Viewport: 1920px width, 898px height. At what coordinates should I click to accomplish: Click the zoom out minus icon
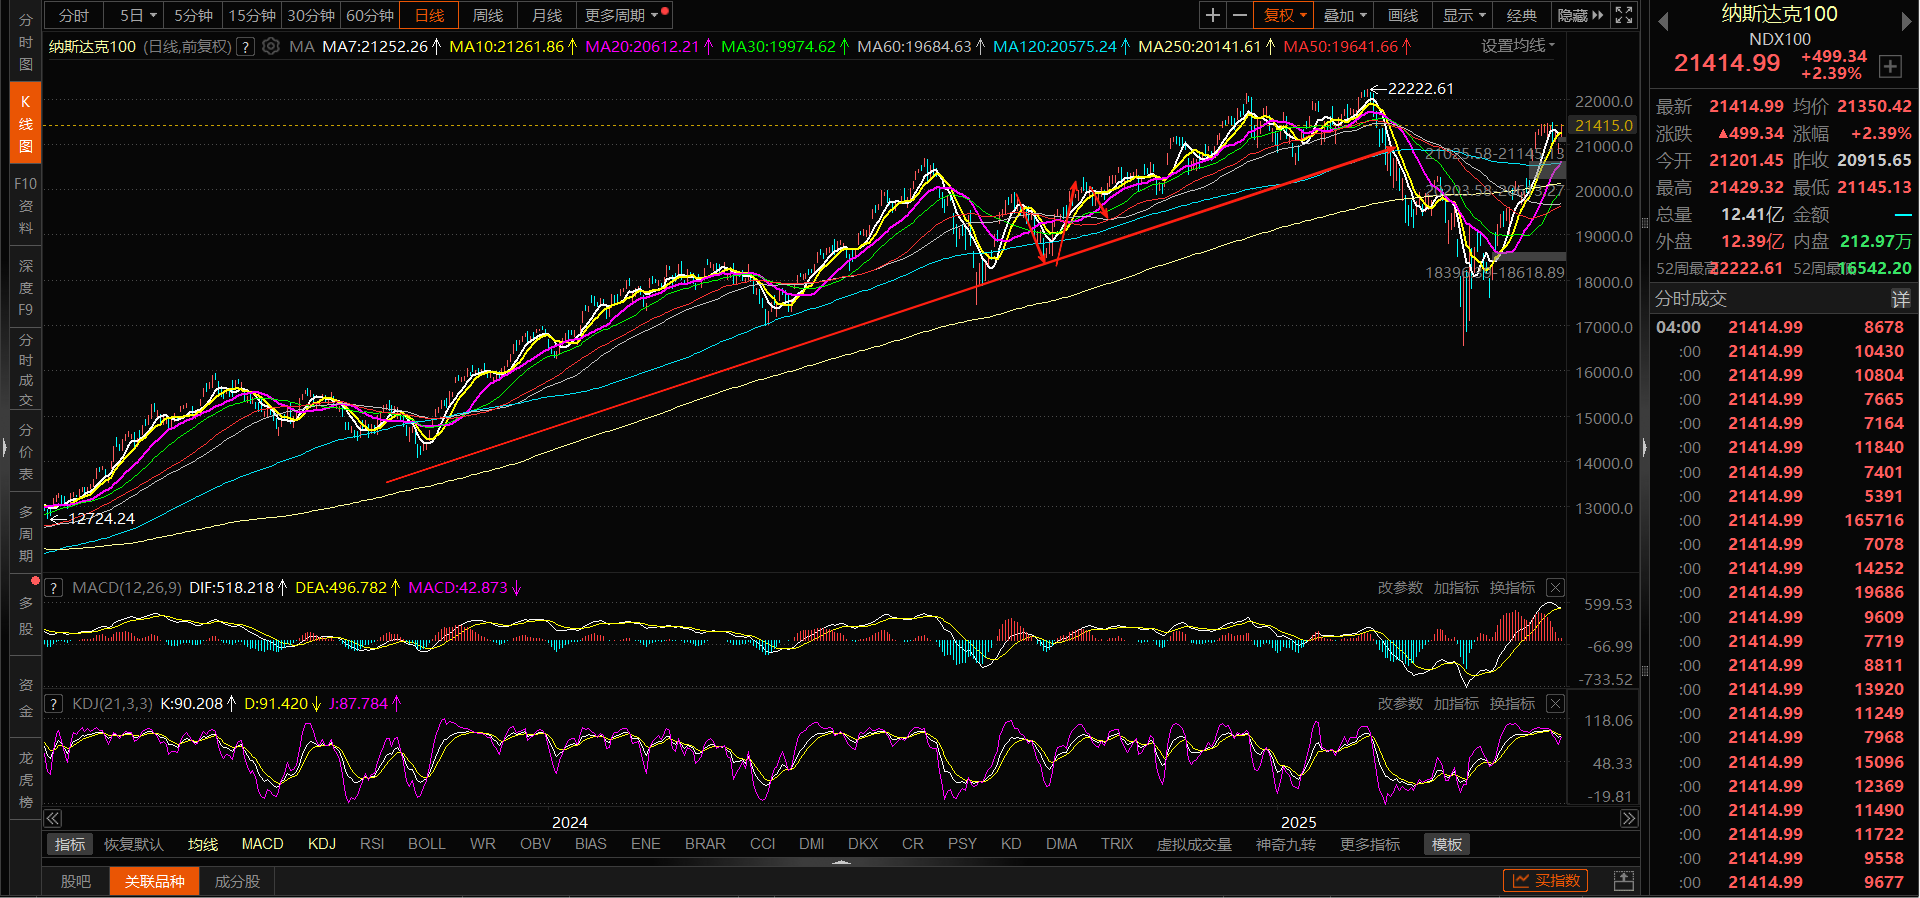coord(1240,15)
